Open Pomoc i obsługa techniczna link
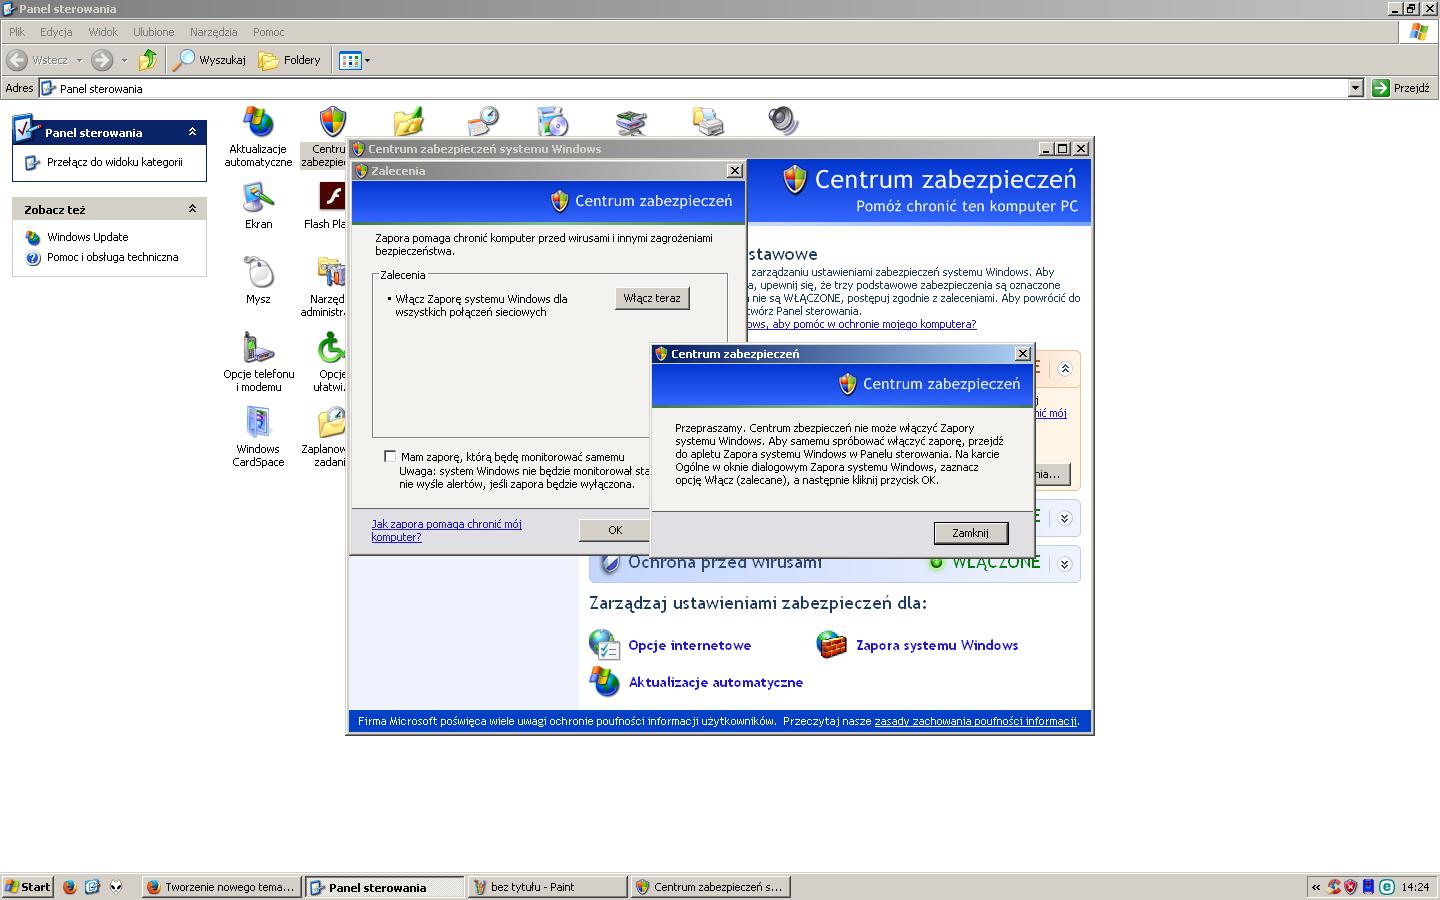 click(x=112, y=257)
